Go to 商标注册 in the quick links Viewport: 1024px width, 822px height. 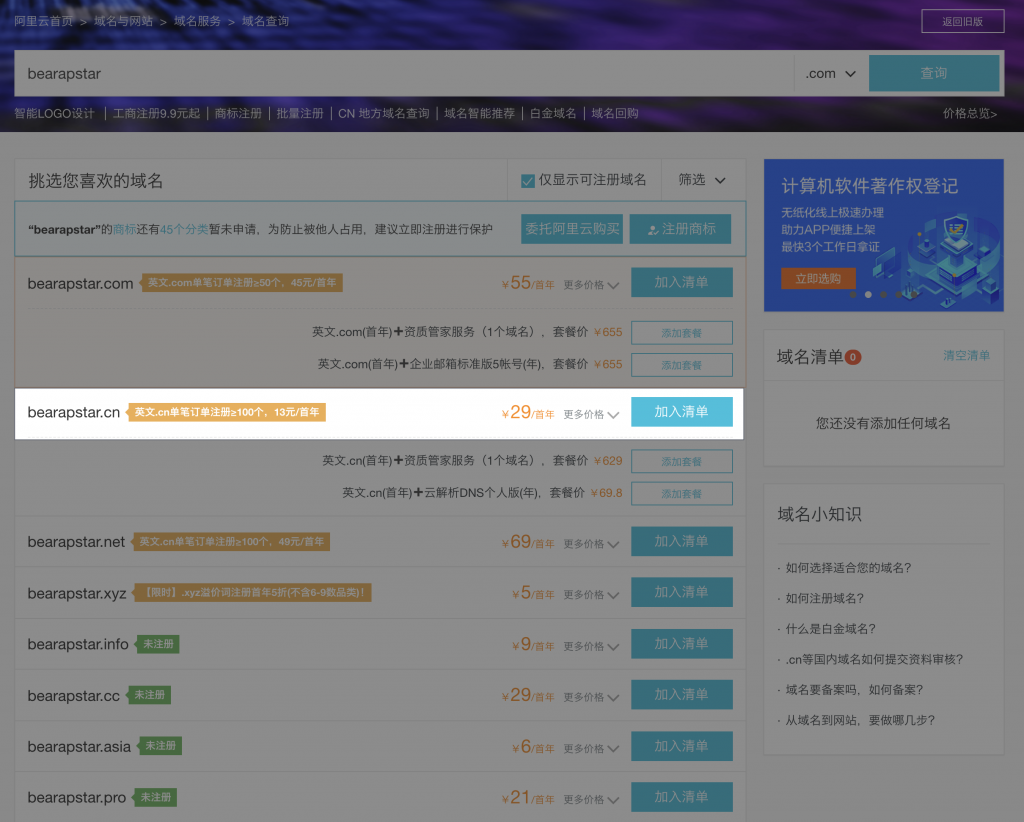[x=238, y=114]
